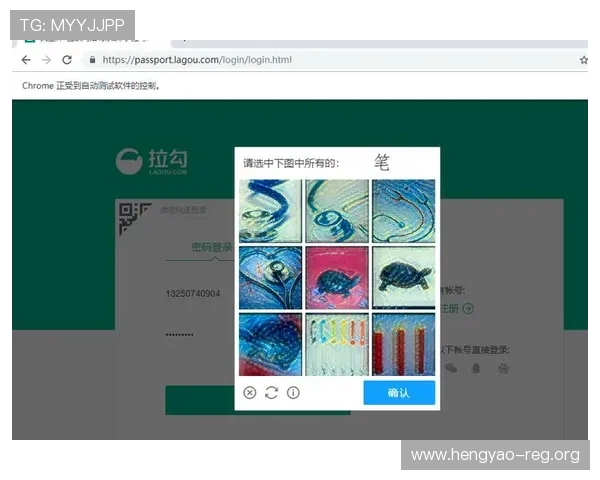This screenshot has width=600, height=480.
Task: Select the top-left blue swirl captcha image
Action: (271, 211)
